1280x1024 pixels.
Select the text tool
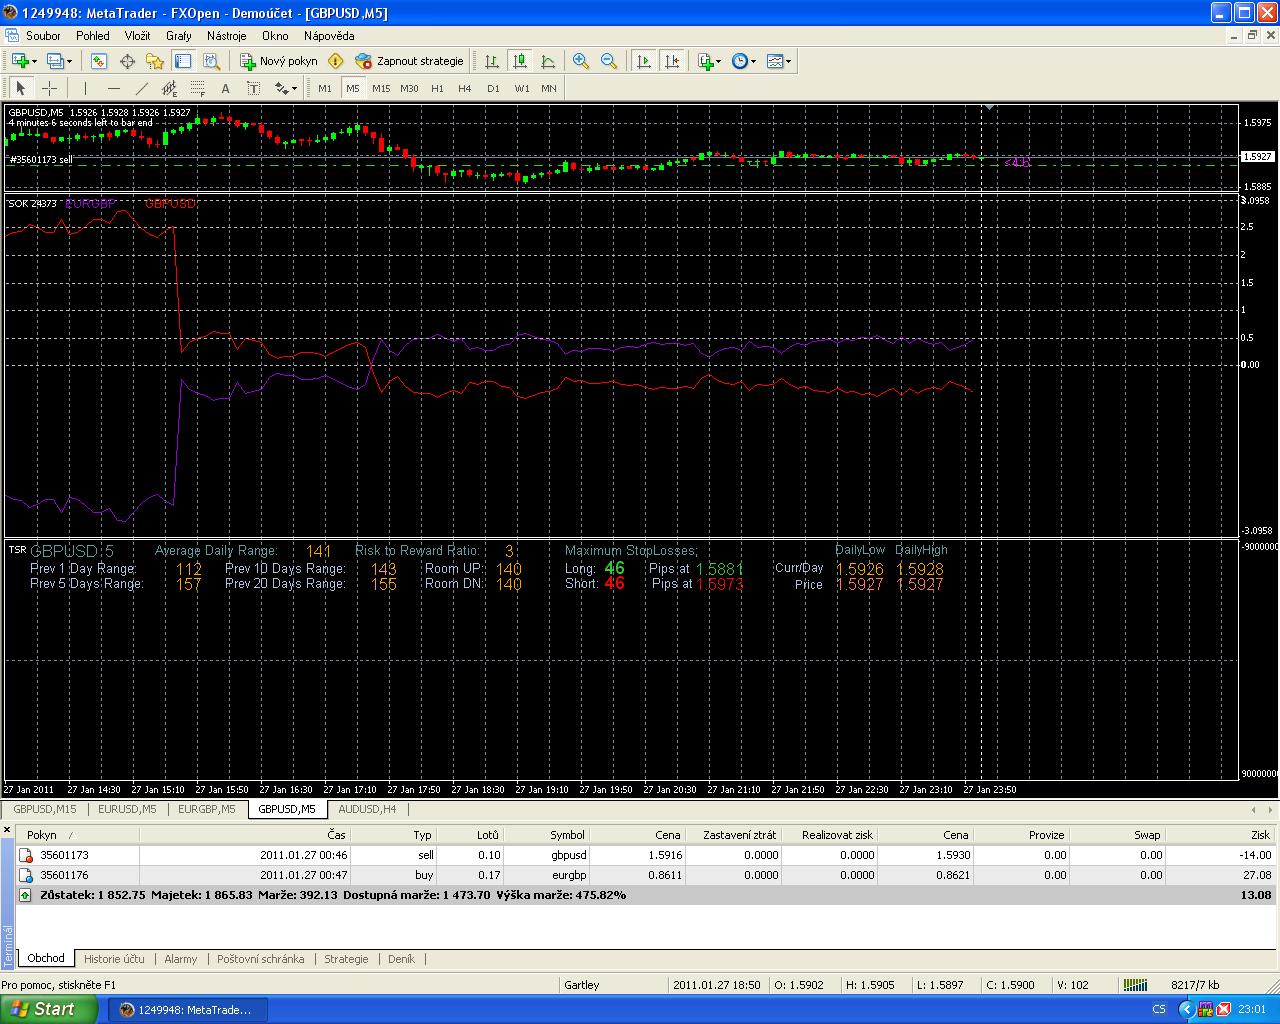point(225,88)
